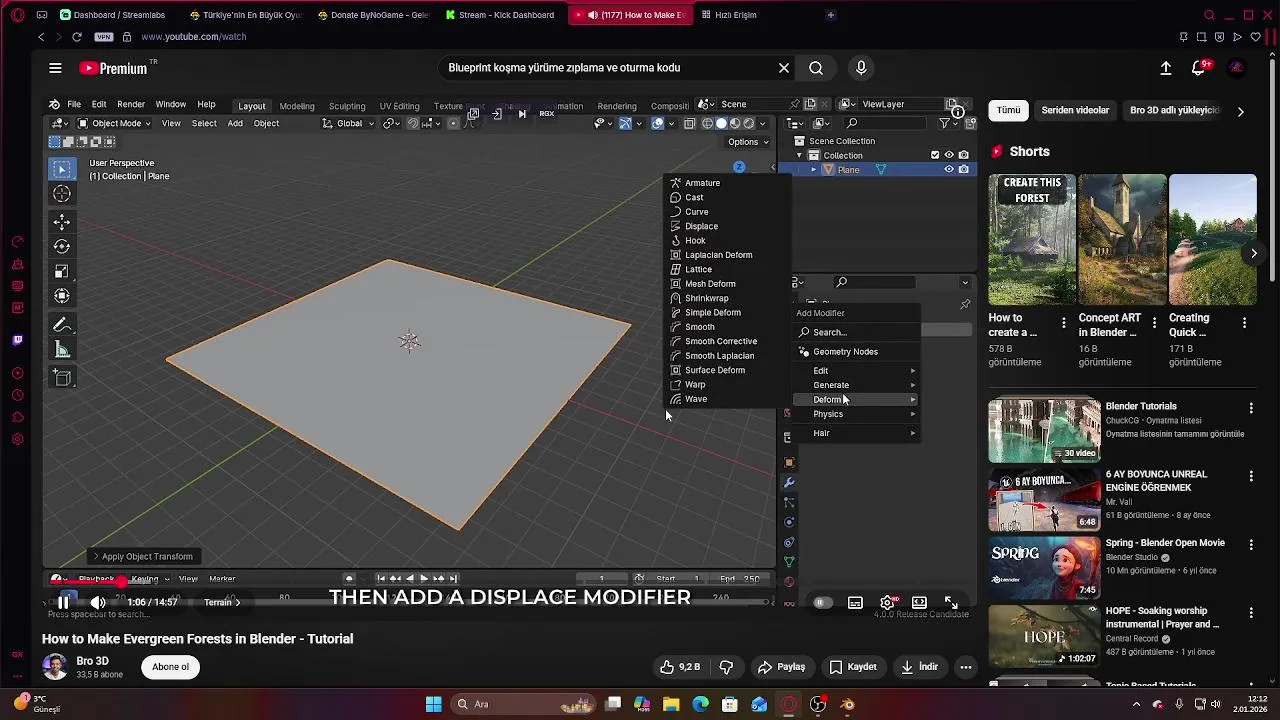The image size is (1280, 720).
Task: Click the Paylaş share button
Action: tap(781, 667)
